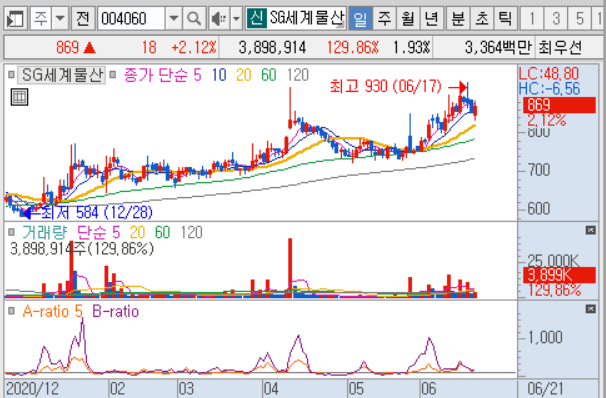606x398 pixels.
Task: Click the A-ratio 5 indicator label
Action: (x=53, y=311)
